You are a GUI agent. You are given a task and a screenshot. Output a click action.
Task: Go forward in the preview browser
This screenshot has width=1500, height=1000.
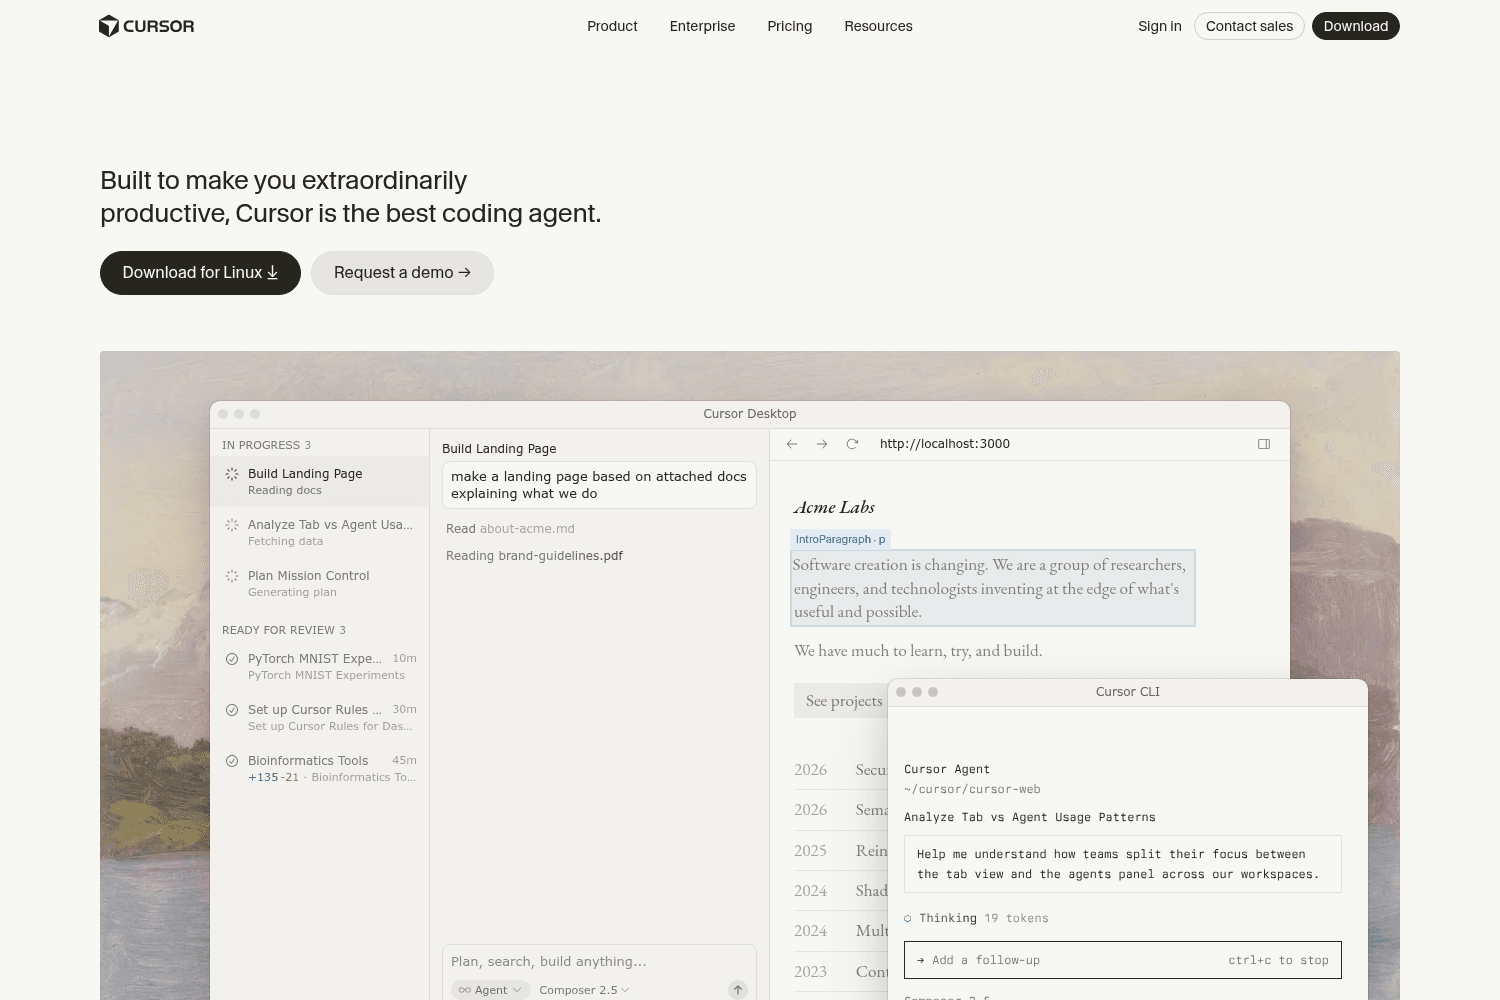[822, 444]
